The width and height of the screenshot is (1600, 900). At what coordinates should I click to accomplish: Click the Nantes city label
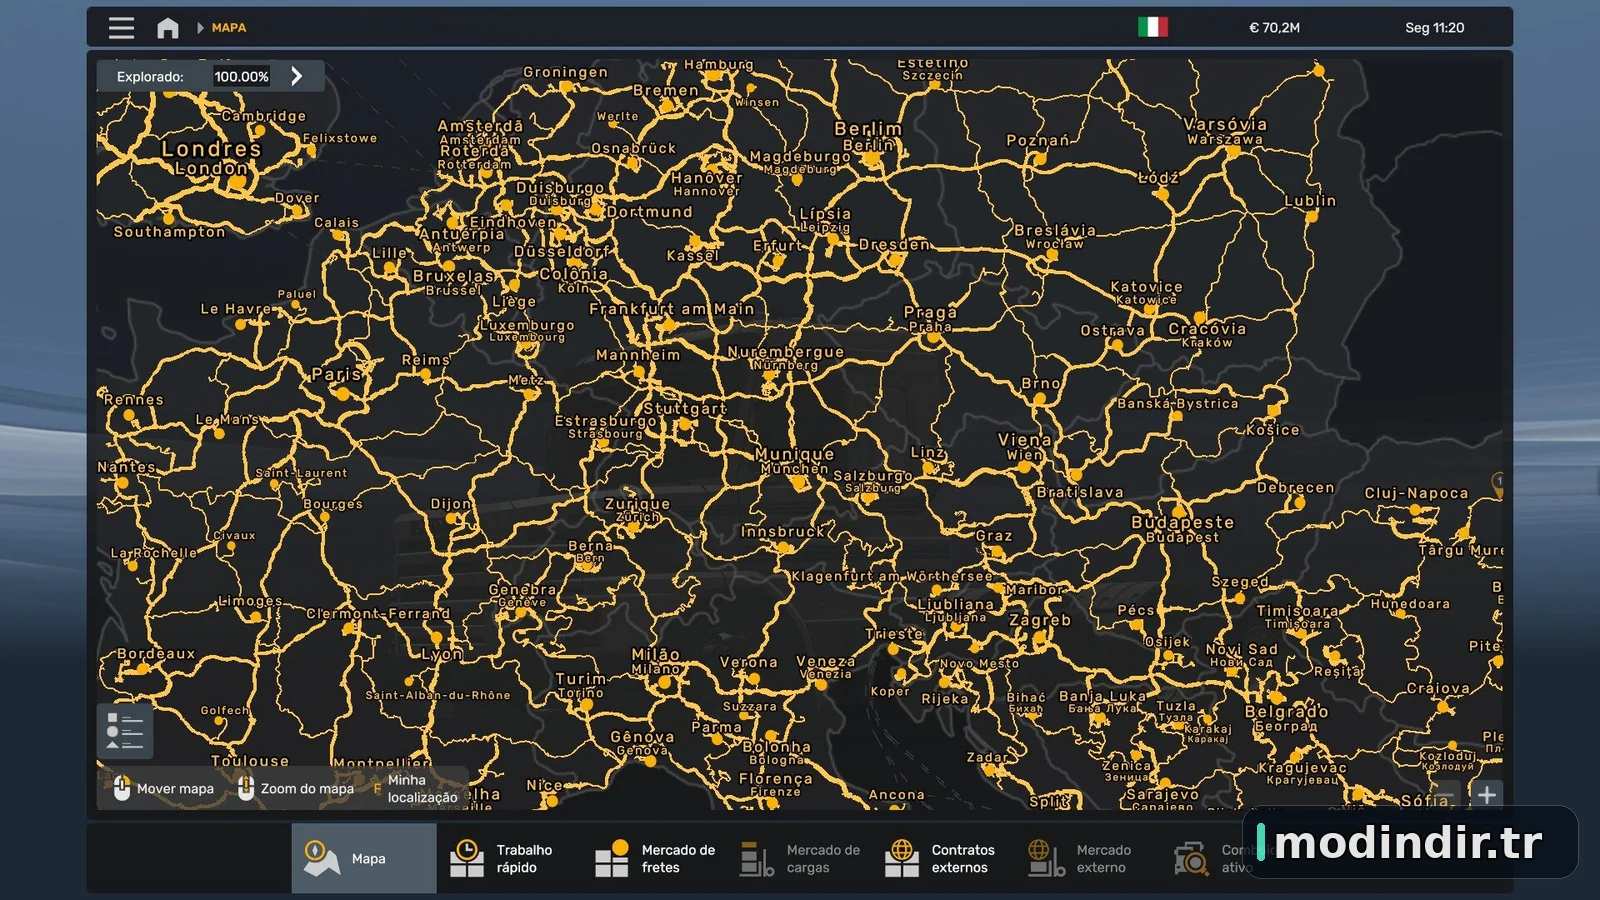click(127, 467)
